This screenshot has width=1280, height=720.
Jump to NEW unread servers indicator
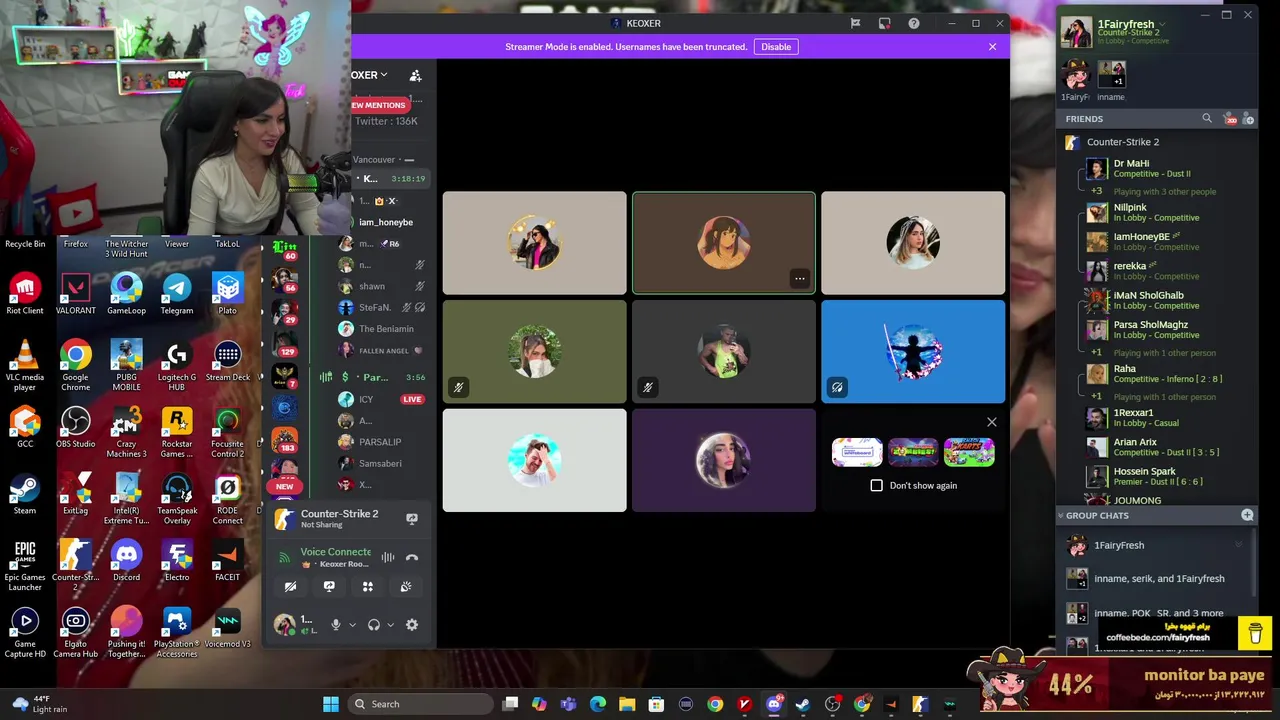coord(285,486)
